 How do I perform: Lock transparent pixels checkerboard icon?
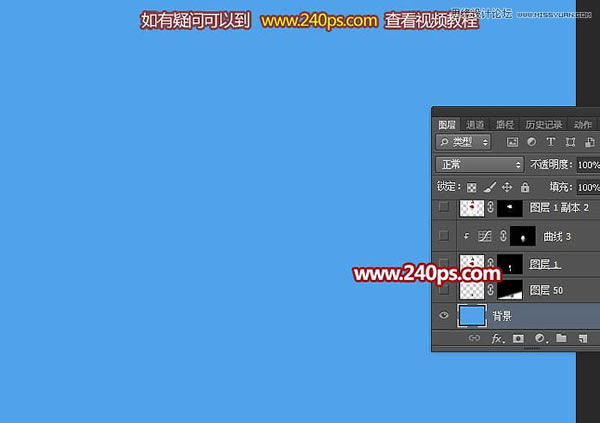[471, 187]
